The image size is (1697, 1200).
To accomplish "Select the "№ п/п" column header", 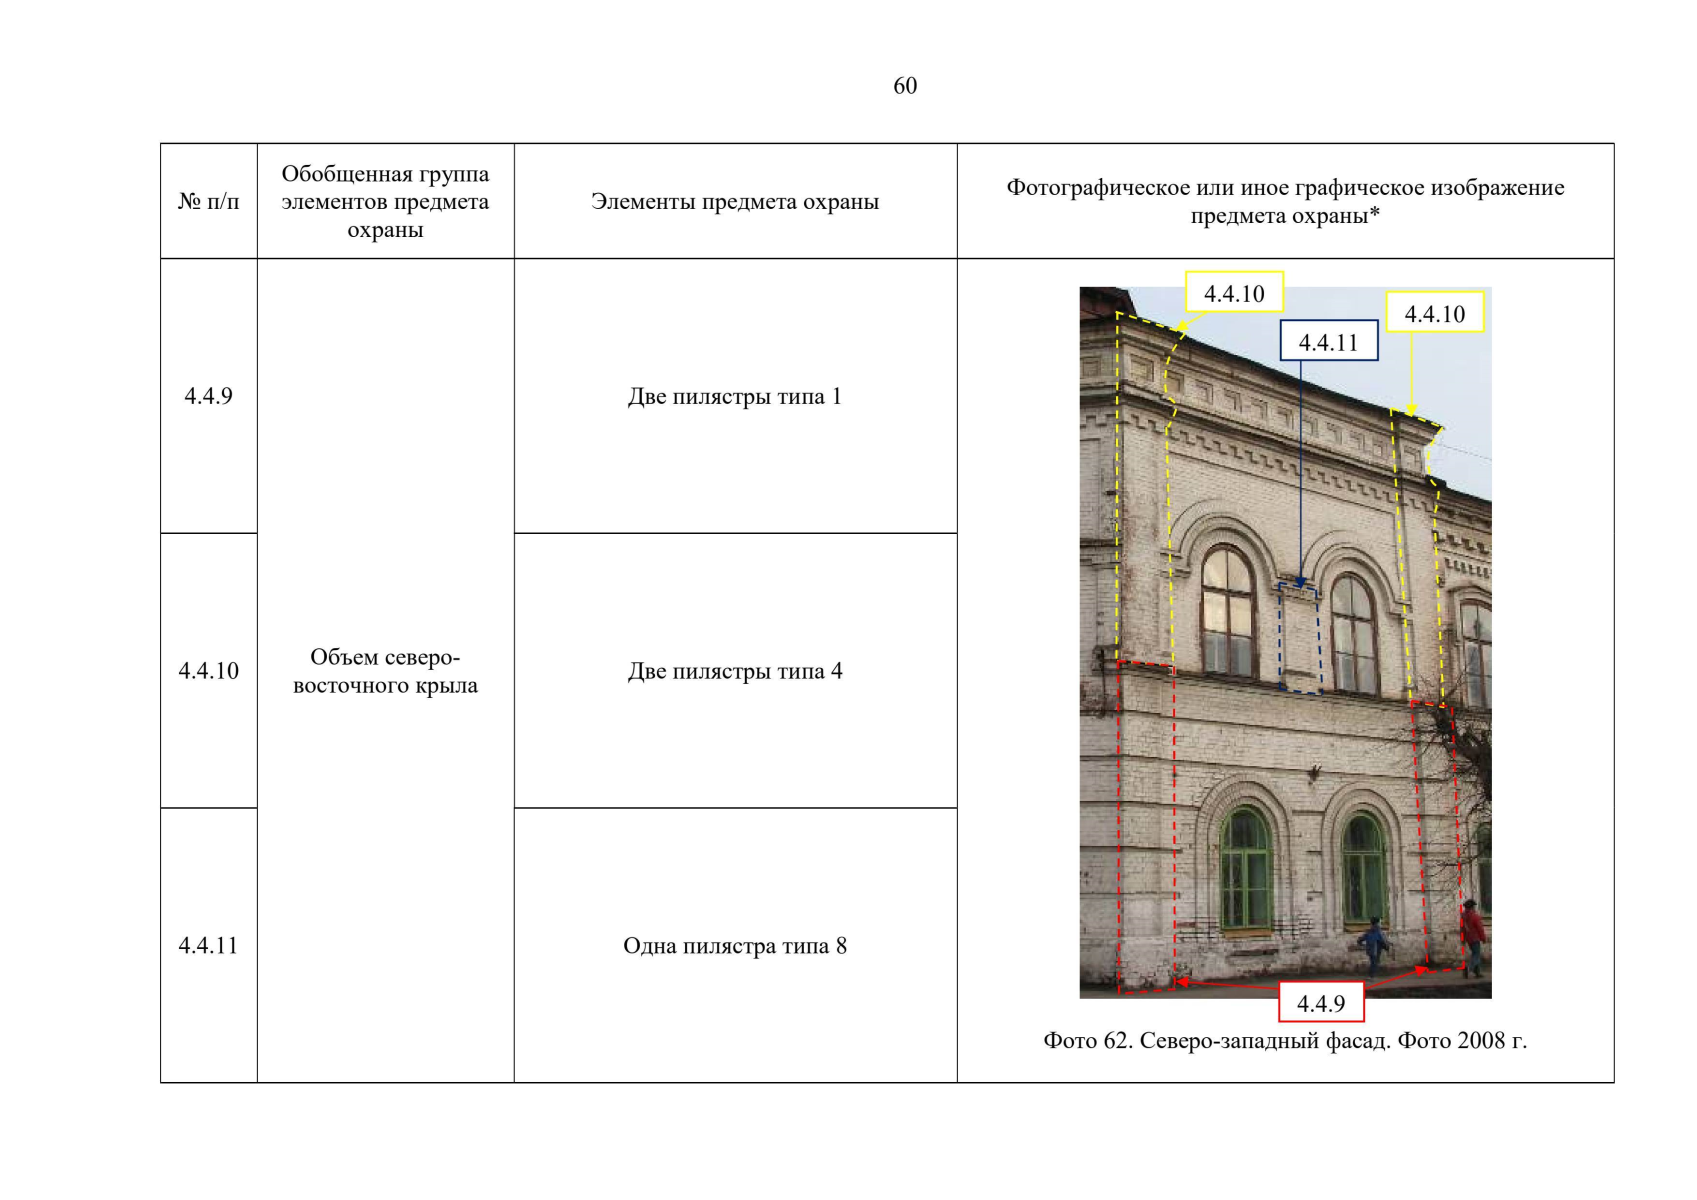I will (208, 202).
